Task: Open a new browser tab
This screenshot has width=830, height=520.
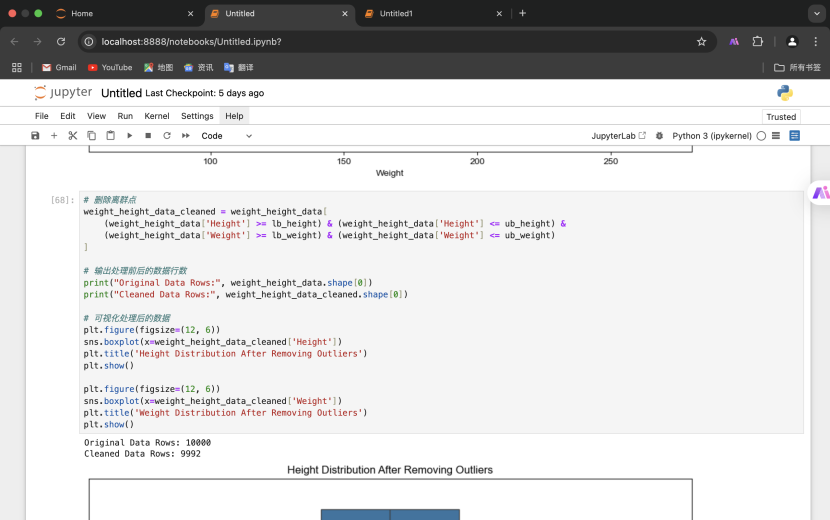Action: pos(522,13)
